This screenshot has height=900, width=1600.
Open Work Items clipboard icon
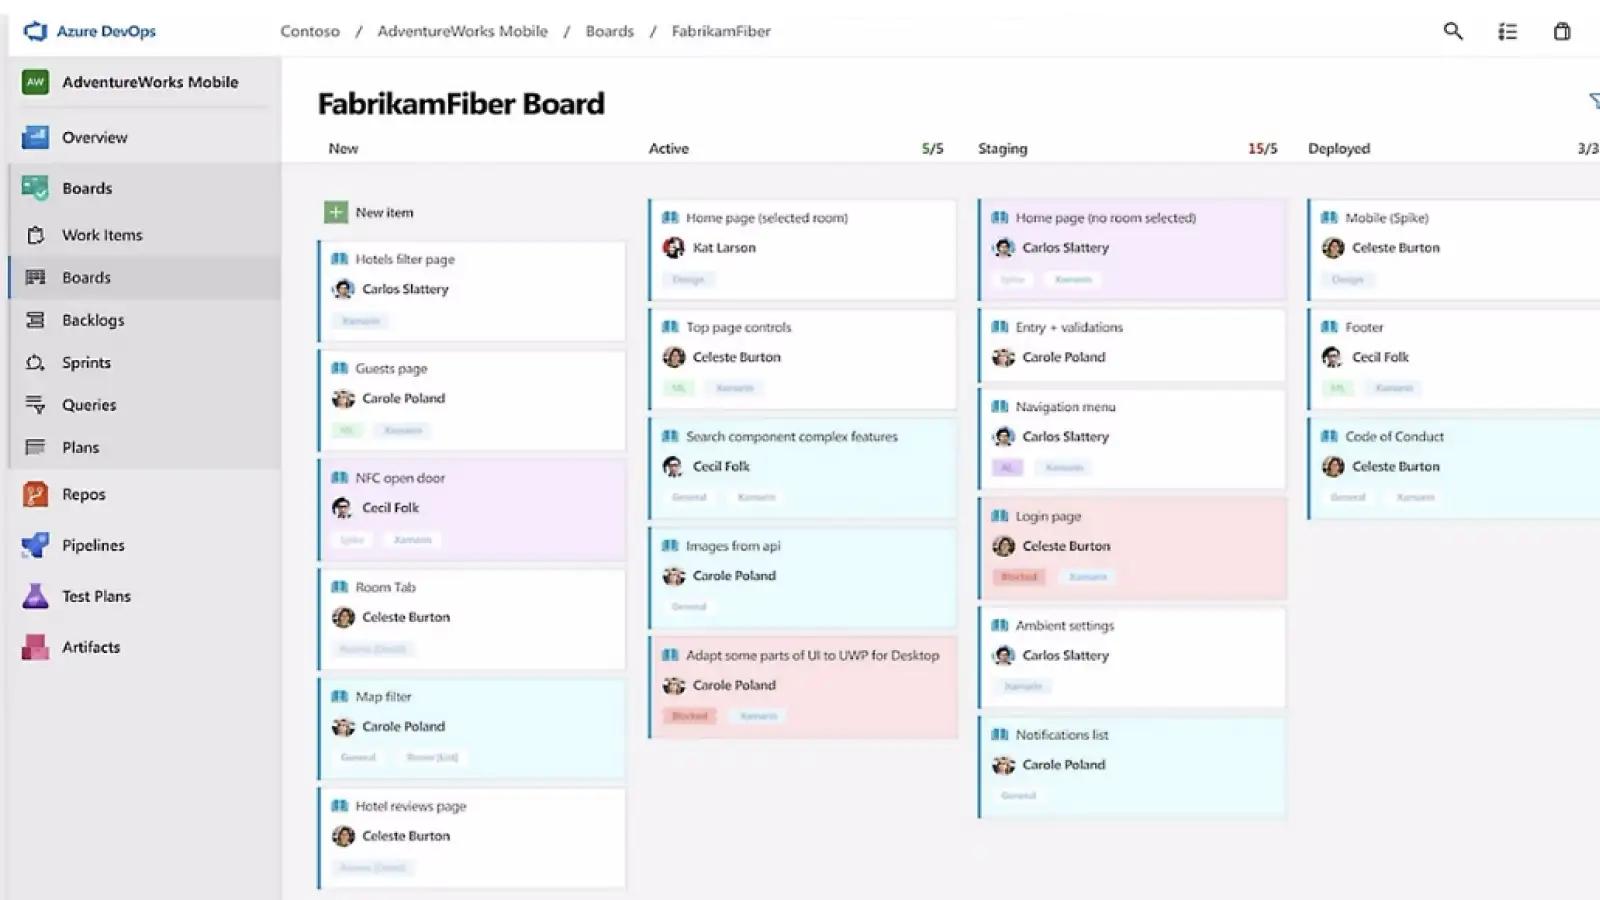36,235
